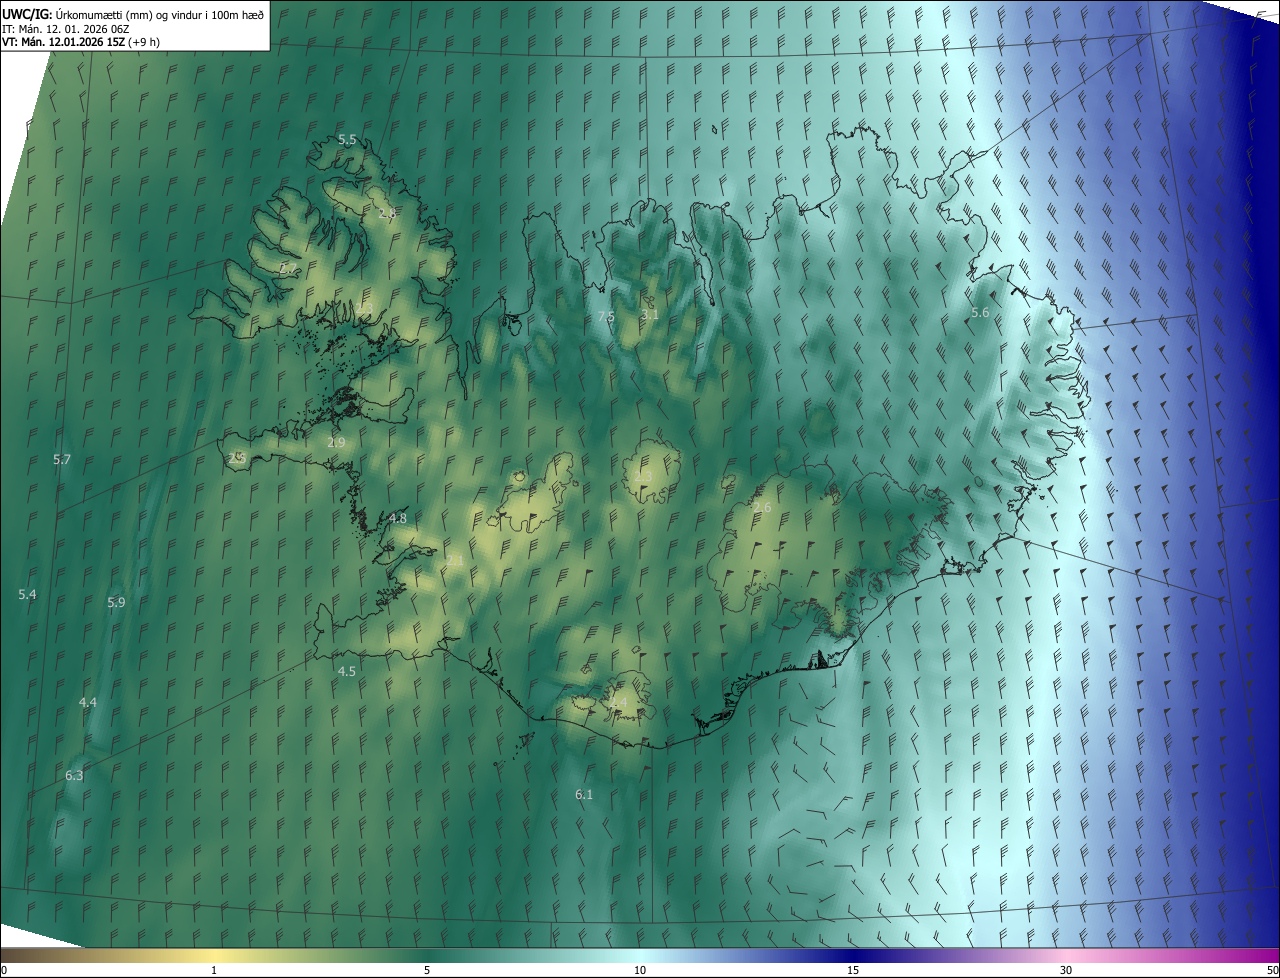Click the 30 tick on the color scale
Viewport: 1280px width, 978px height.
click(x=1066, y=970)
